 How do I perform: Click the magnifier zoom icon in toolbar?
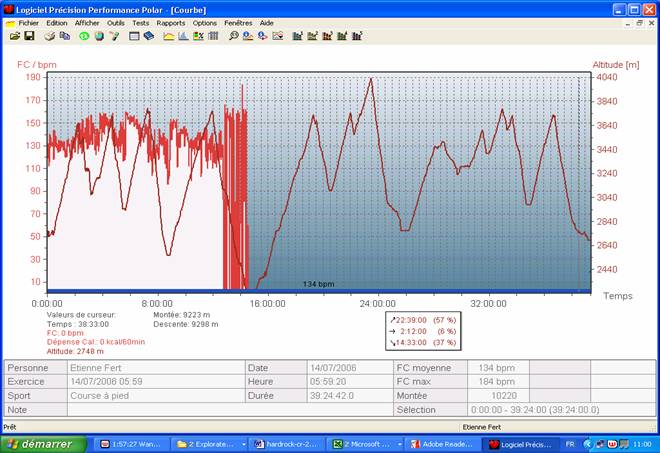pyautogui.click(x=233, y=36)
